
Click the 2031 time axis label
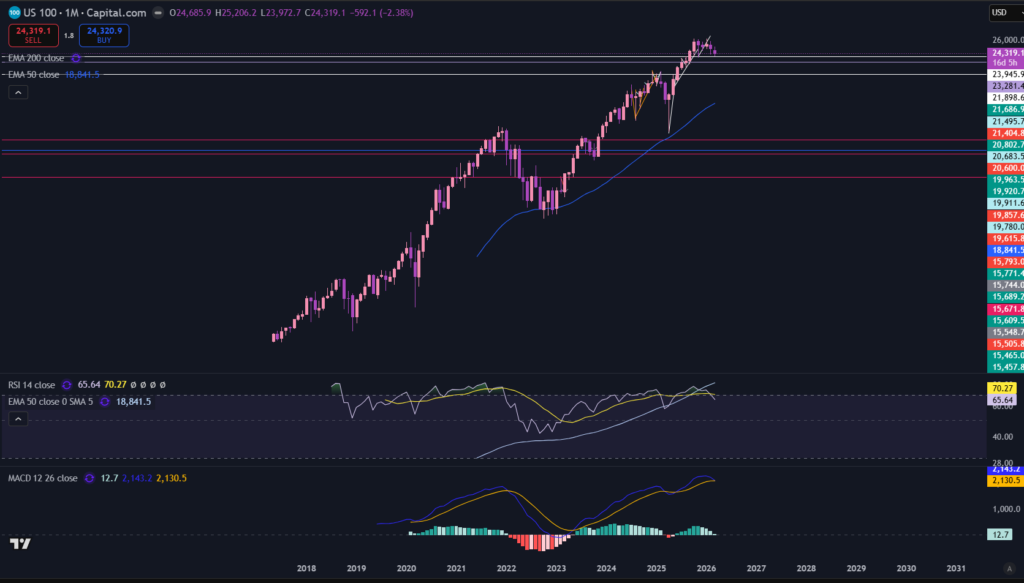point(956,569)
